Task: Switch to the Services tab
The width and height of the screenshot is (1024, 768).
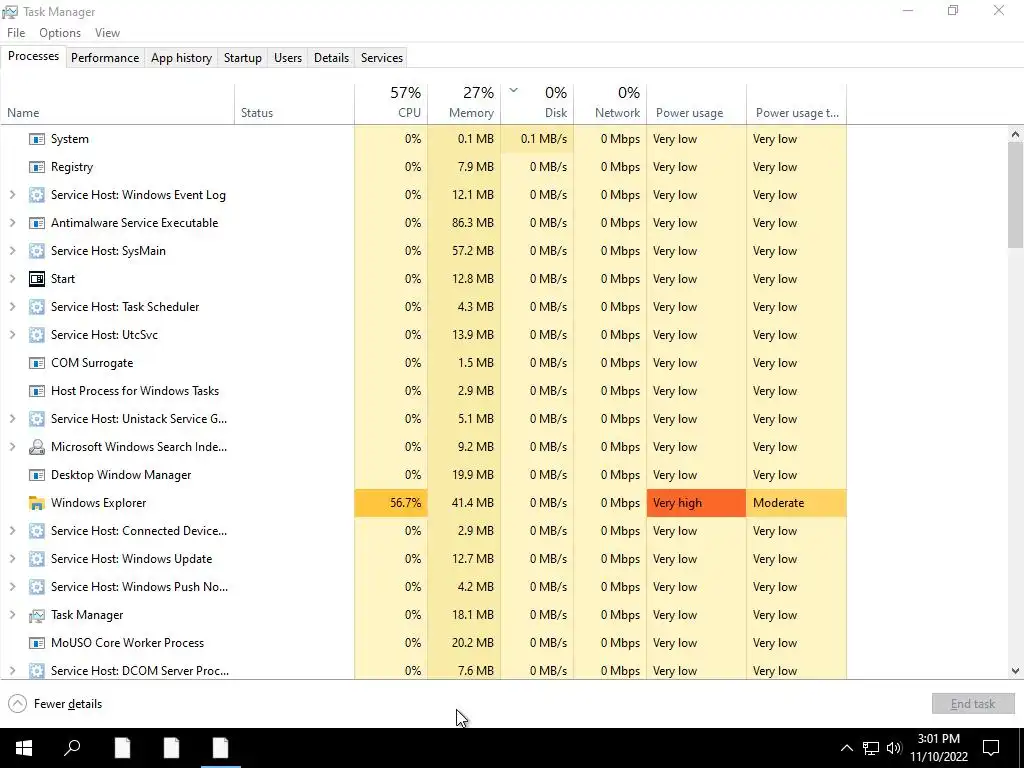Action: [x=382, y=57]
